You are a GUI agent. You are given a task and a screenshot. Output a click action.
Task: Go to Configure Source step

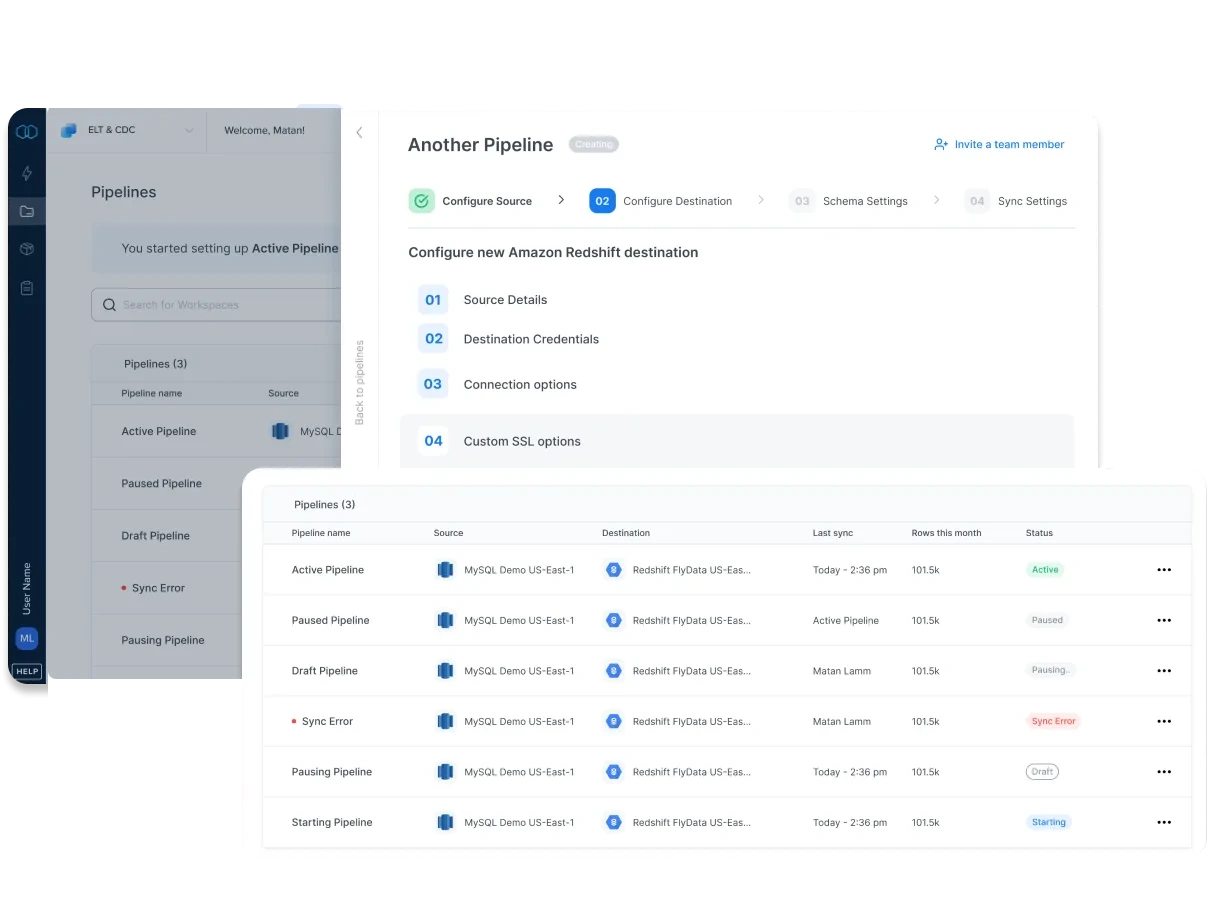tap(487, 201)
